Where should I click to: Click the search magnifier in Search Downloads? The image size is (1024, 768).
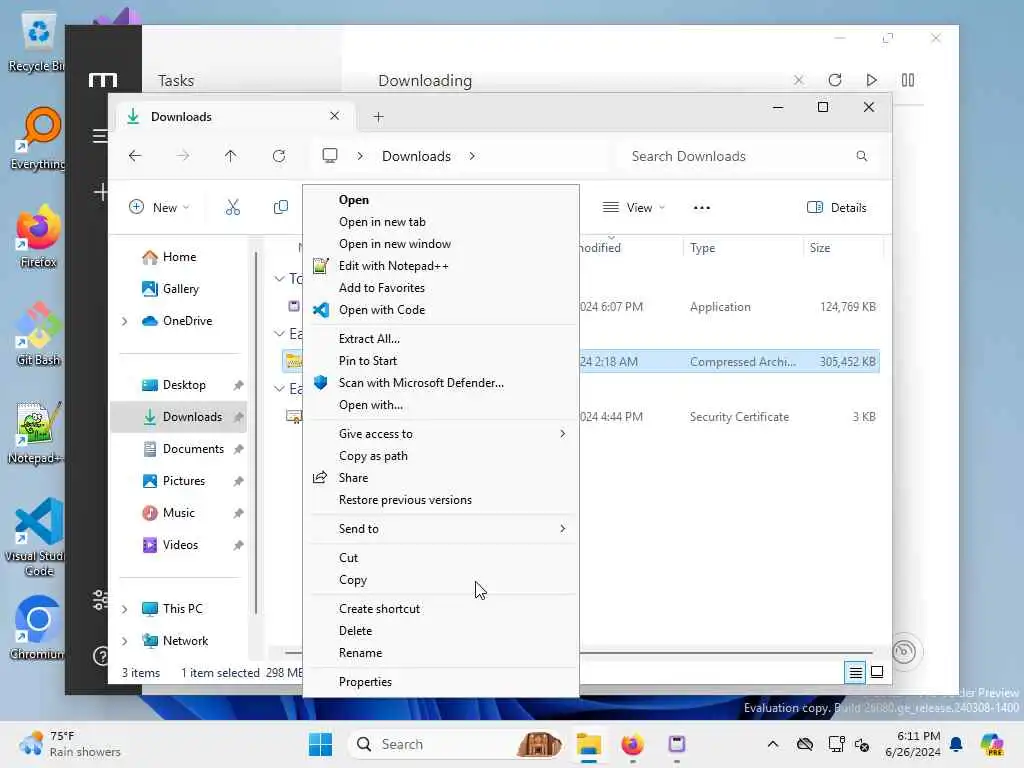click(861, 156)
